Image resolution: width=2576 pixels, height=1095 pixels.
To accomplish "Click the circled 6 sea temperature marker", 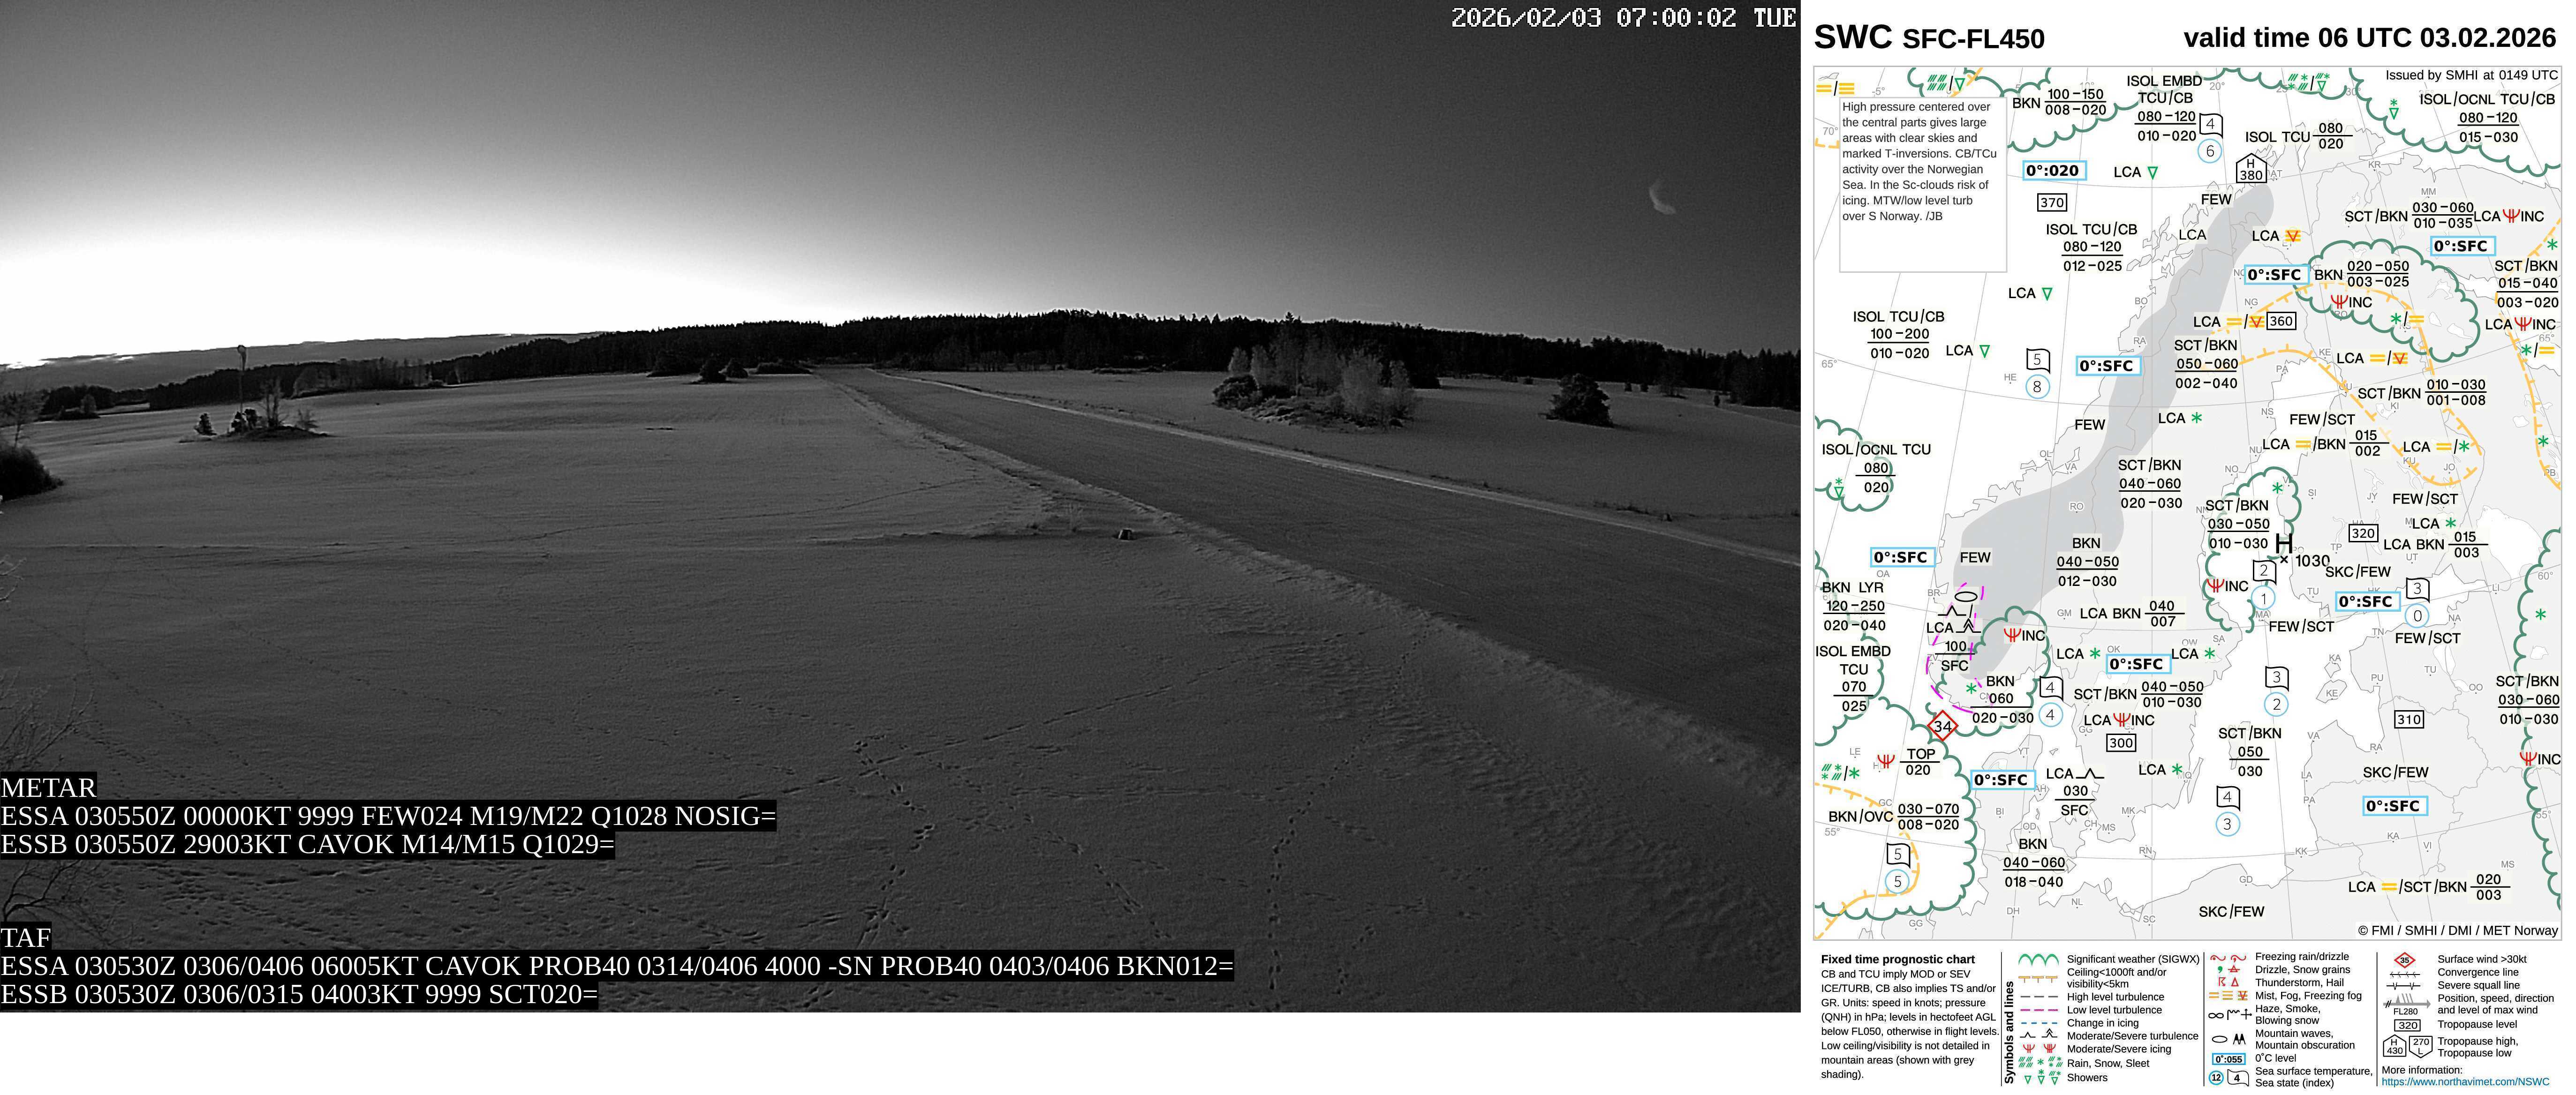I will [x=2210, y=151].
